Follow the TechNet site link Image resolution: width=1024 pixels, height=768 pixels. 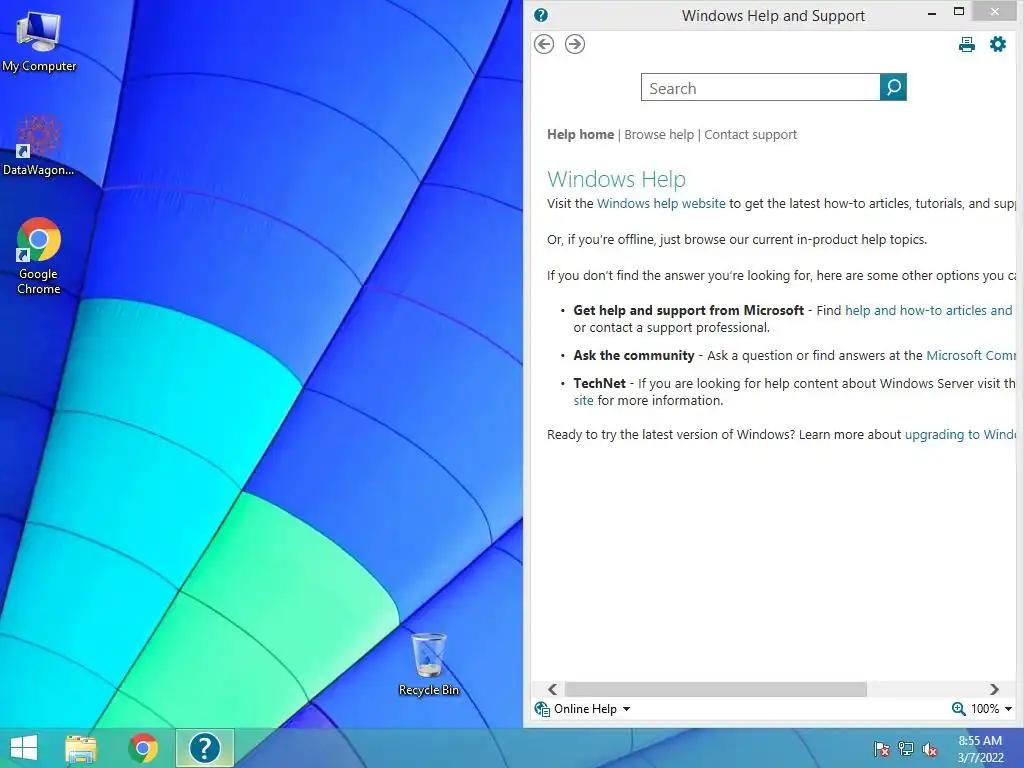pos(583,400)
